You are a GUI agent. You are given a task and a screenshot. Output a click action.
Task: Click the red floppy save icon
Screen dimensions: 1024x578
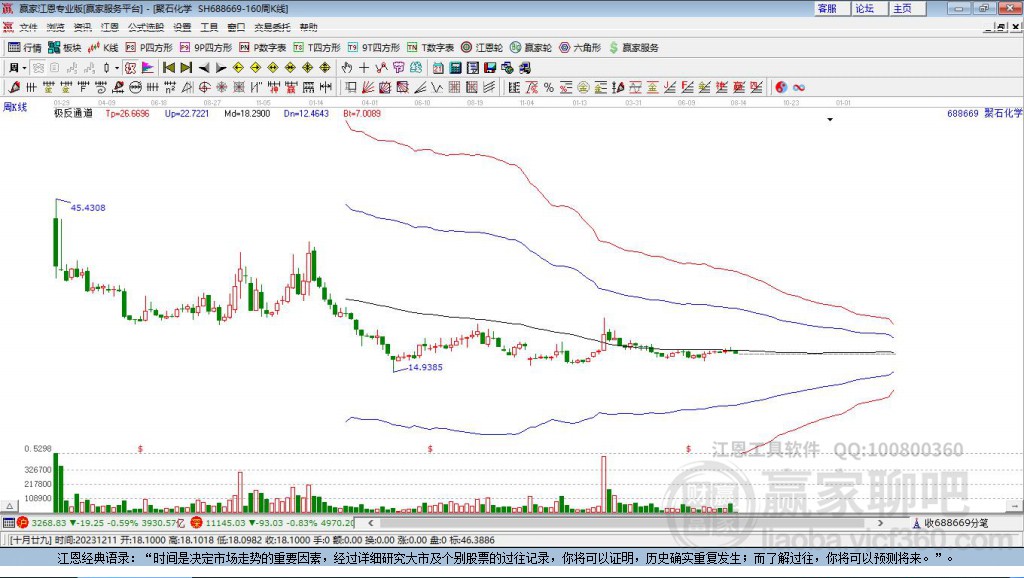490,67
